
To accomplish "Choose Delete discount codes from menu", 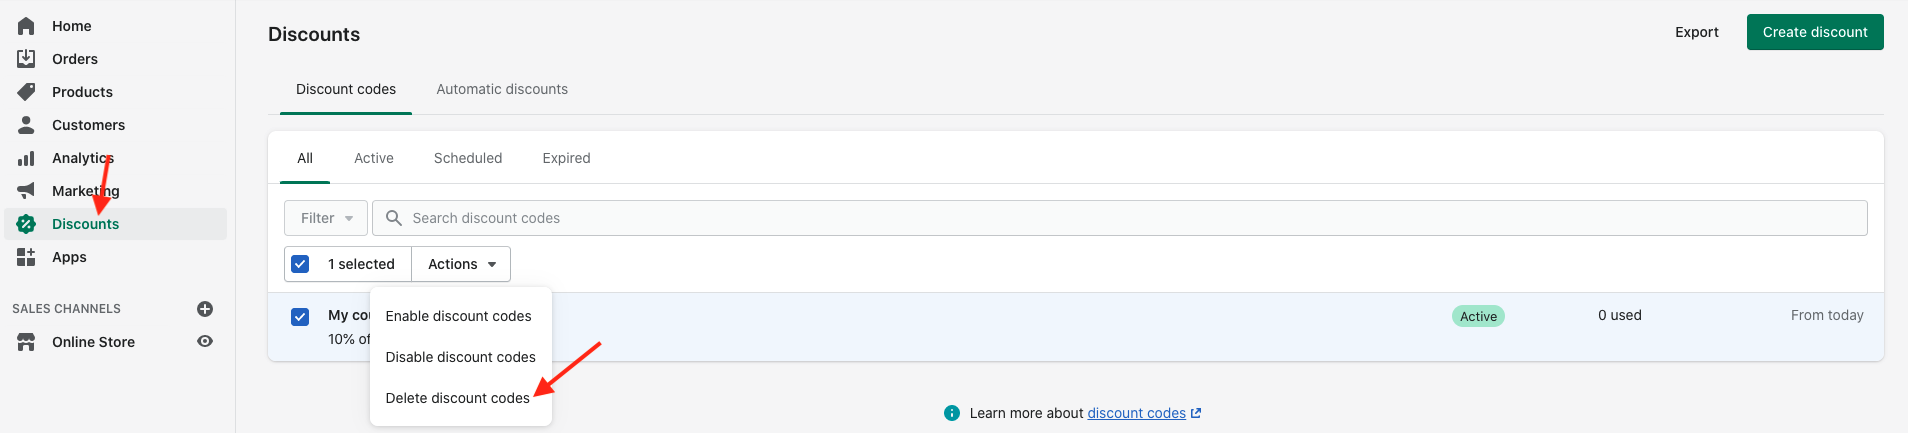I will click(x=457, y=398).
